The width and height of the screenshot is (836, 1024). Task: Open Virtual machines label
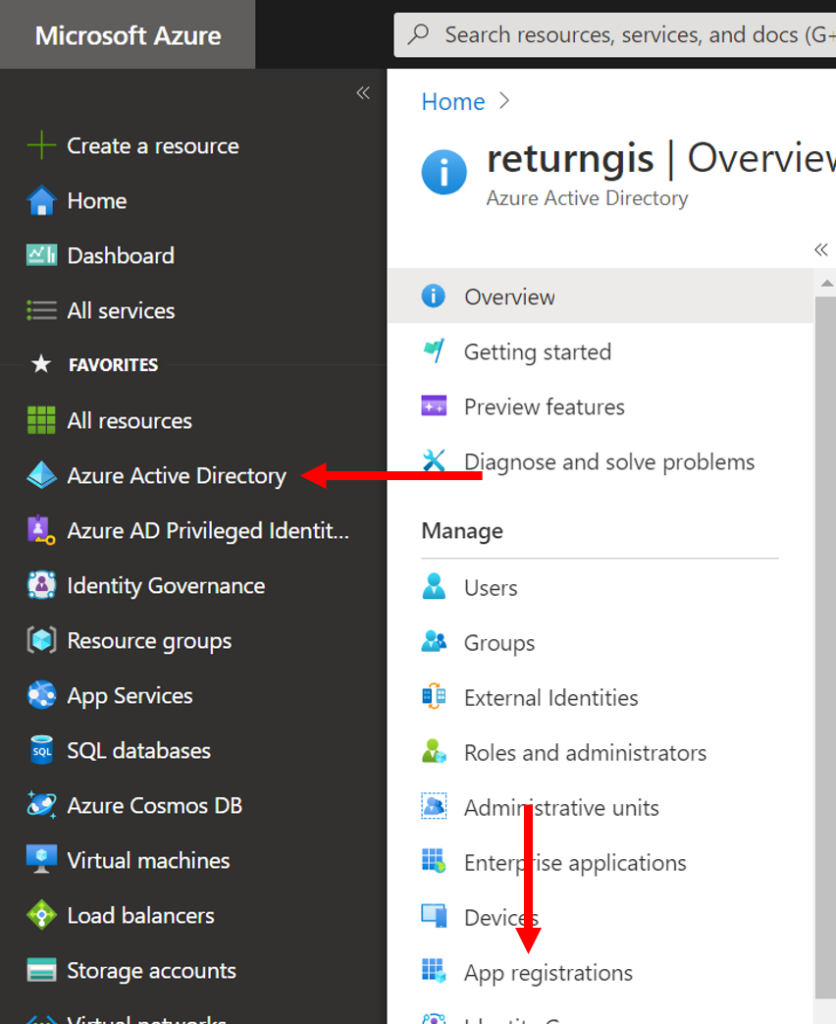tap(148, 860)
